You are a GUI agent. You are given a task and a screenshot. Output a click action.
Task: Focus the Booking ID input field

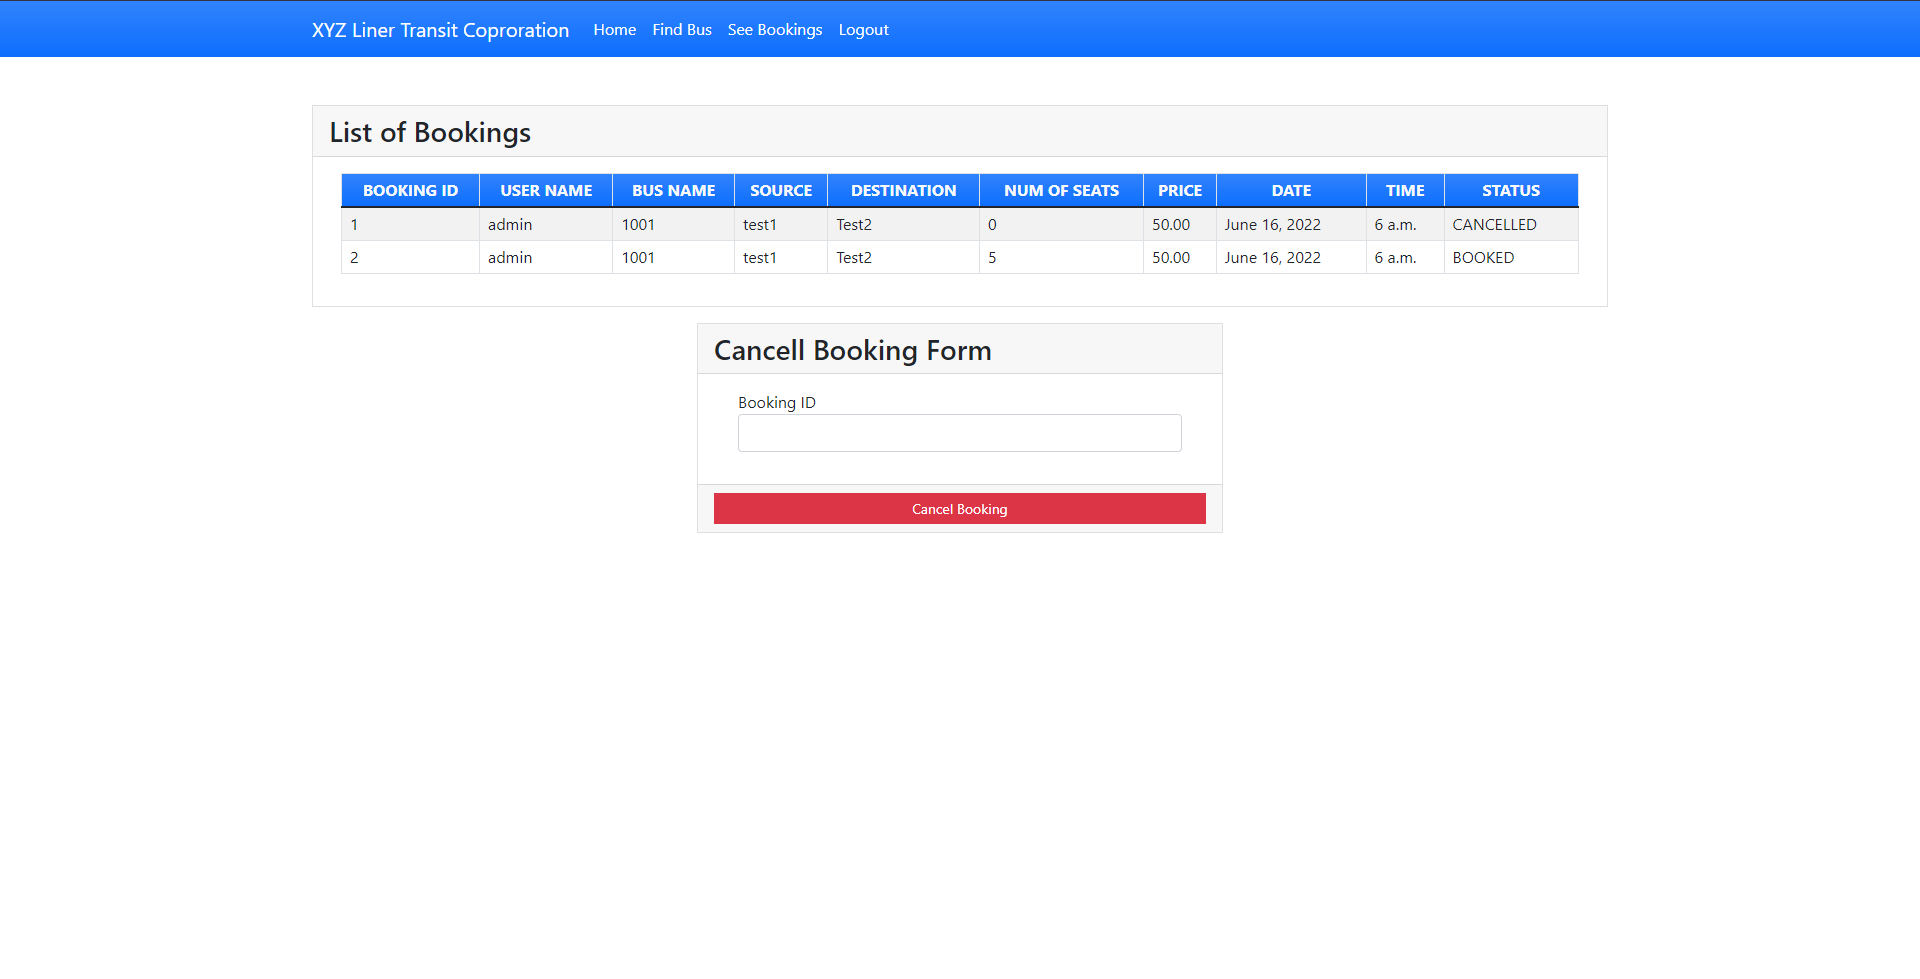click(x=960, y=433)
